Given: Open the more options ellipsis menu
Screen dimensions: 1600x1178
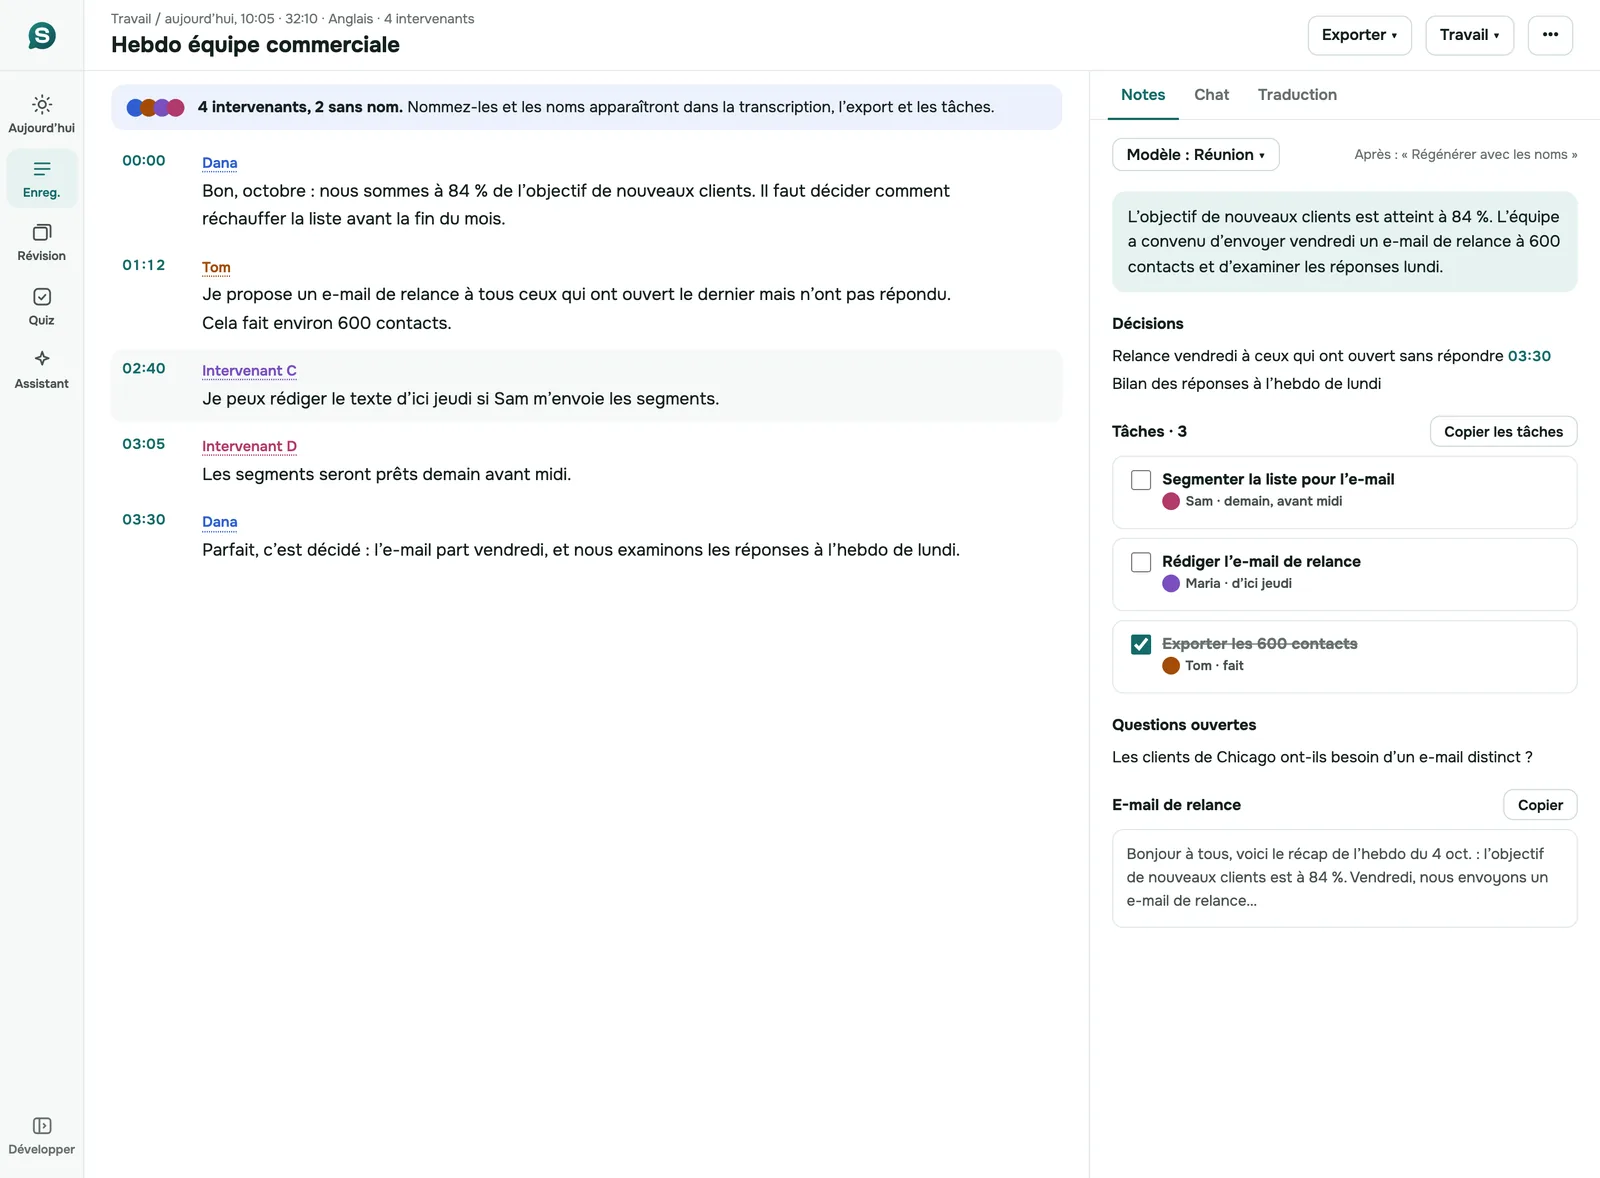Looking at the screenshot, I should point(1550,35).
